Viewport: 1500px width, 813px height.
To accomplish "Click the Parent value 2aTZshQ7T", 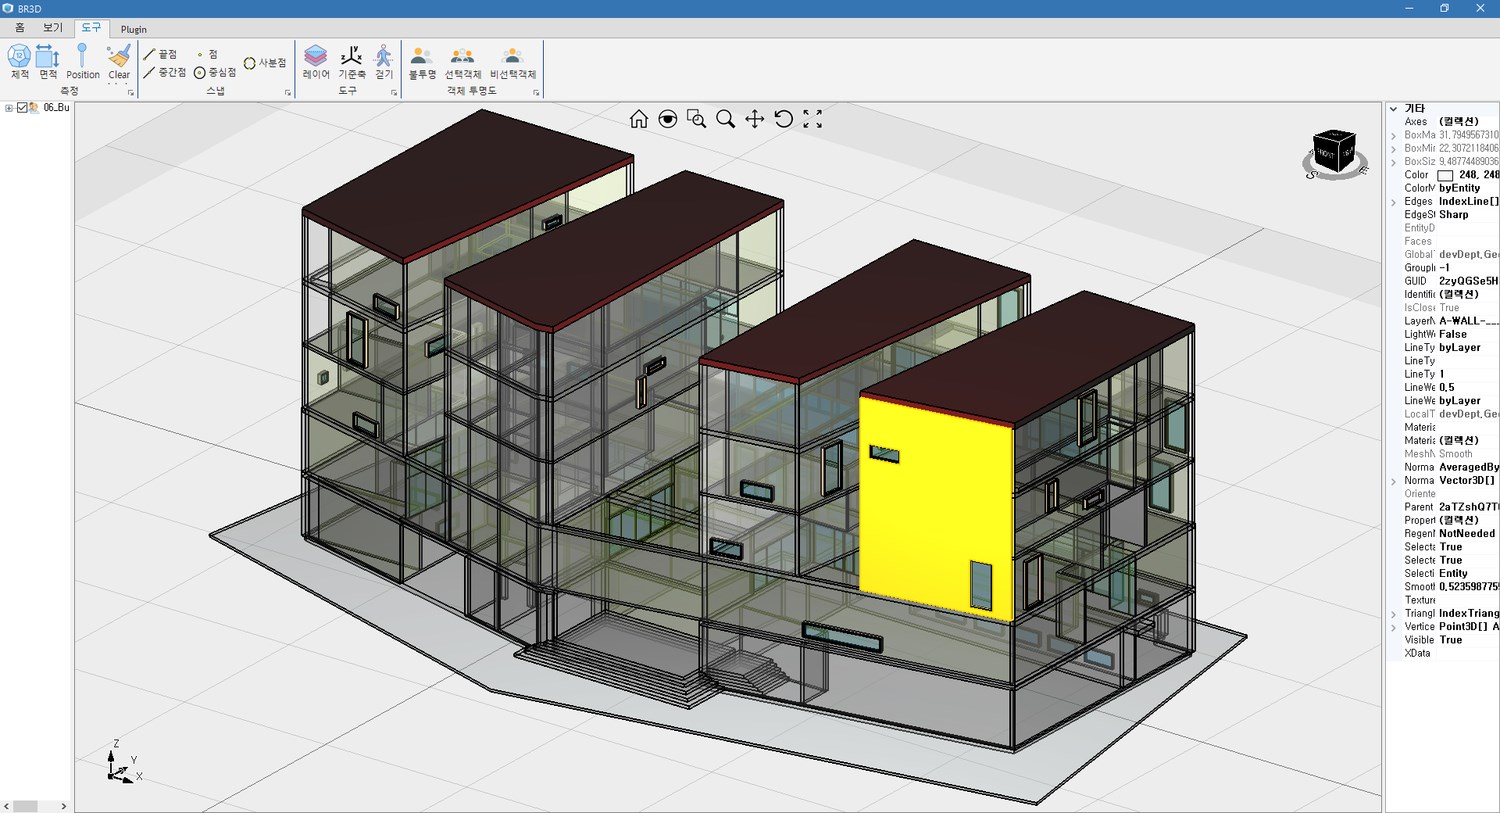I will pos(1468,507).
